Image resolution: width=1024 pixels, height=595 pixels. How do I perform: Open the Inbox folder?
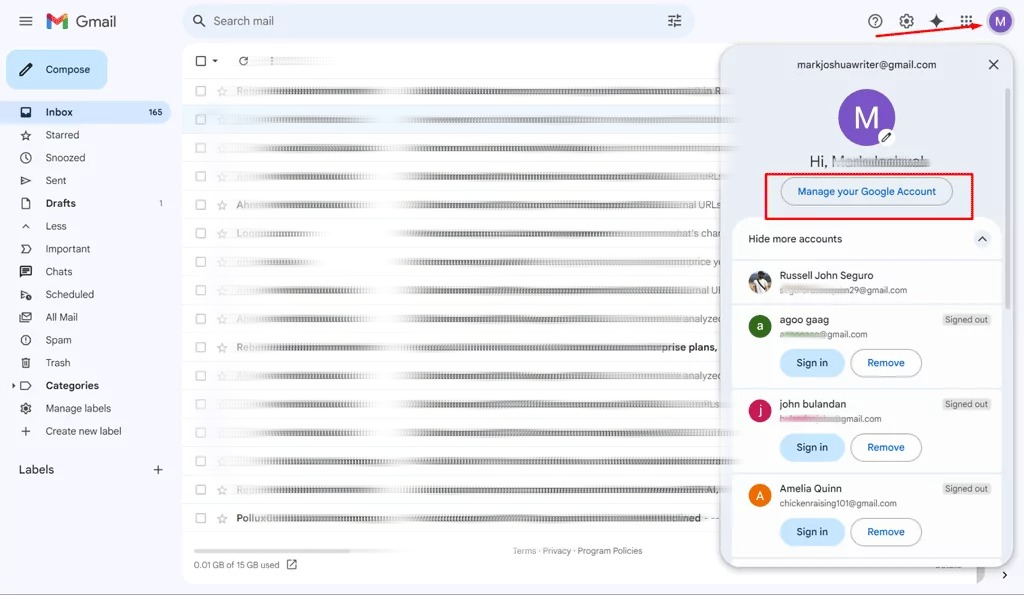(86, 112)
